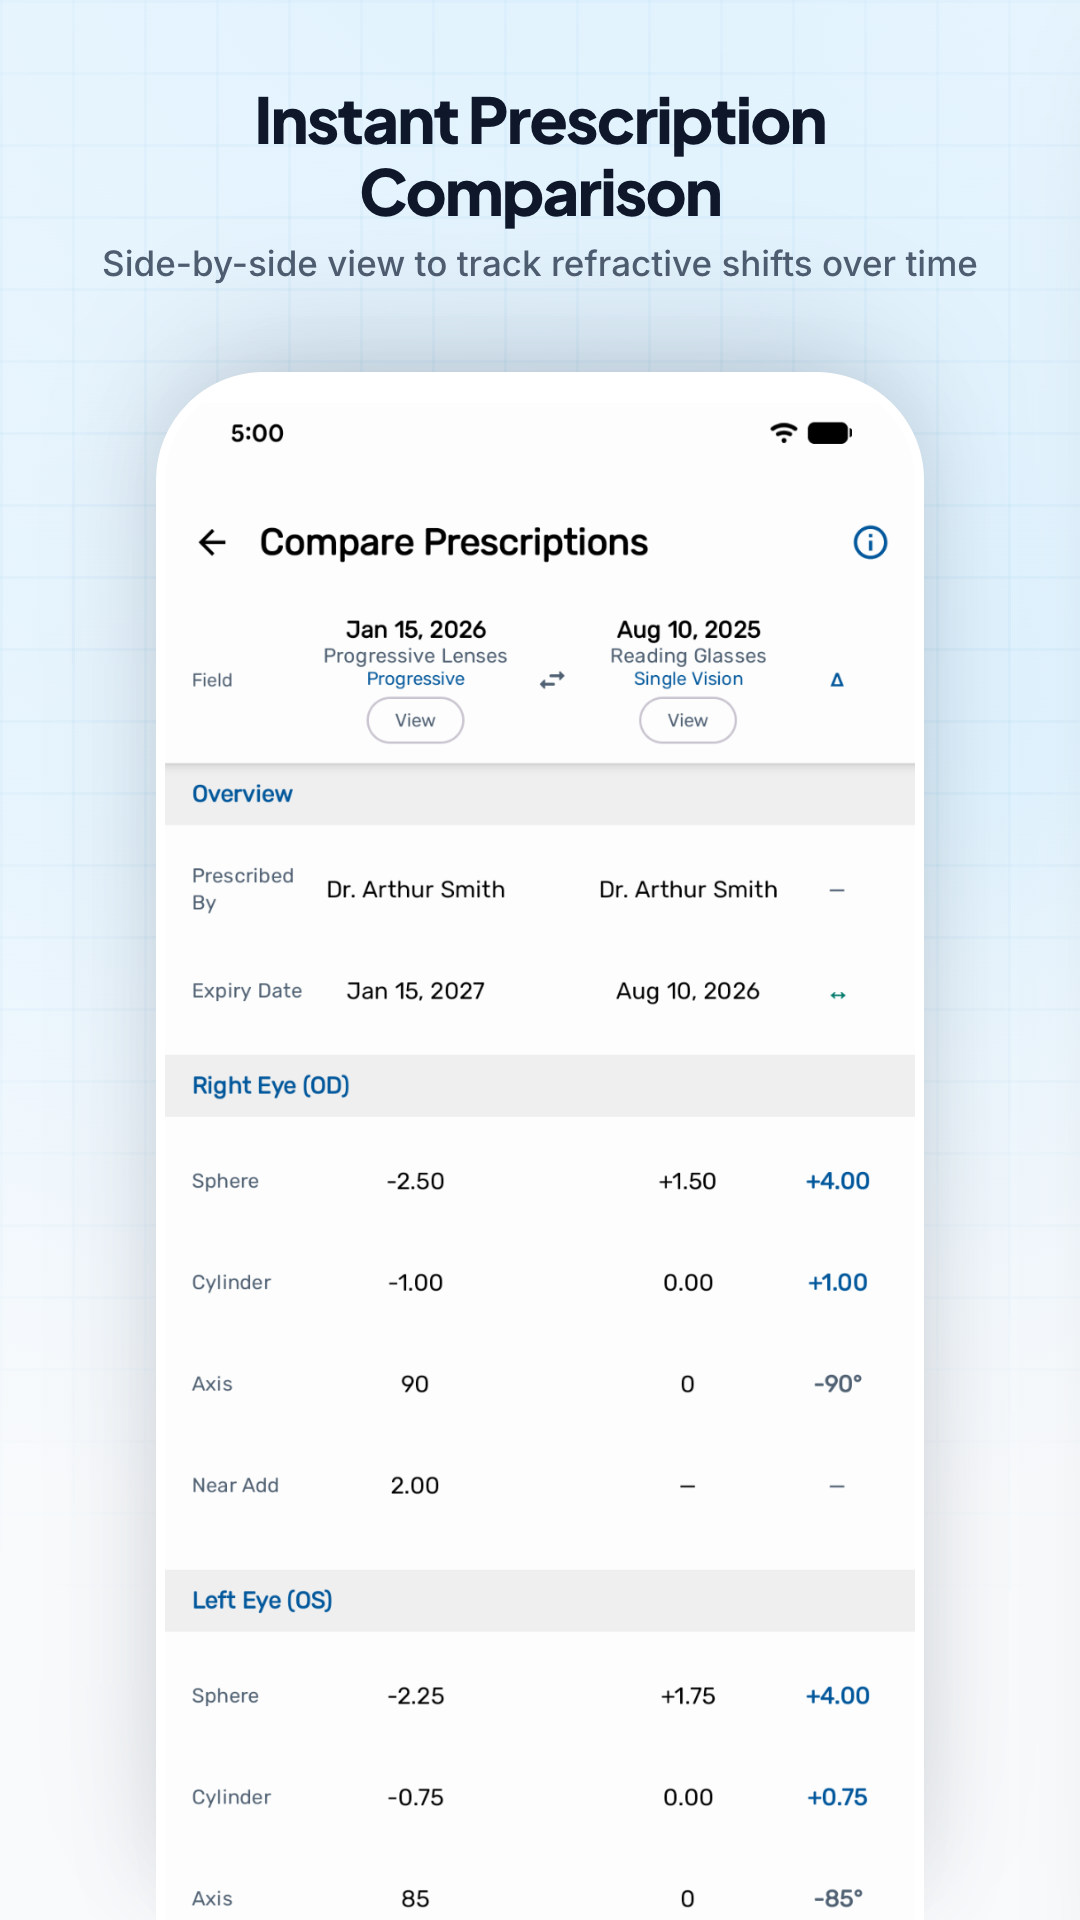Image resolution: width=1080 pixels, height=1920 pixels.
Task: Tap the left eye cylinder +0.75 difference
Action: coord(838,1798)
